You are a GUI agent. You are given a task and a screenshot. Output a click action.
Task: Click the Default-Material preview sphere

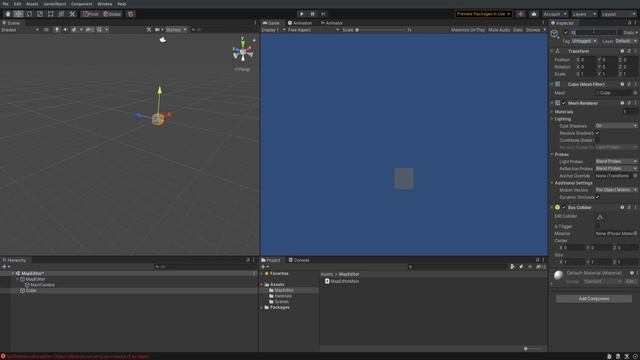coord(558,275)
